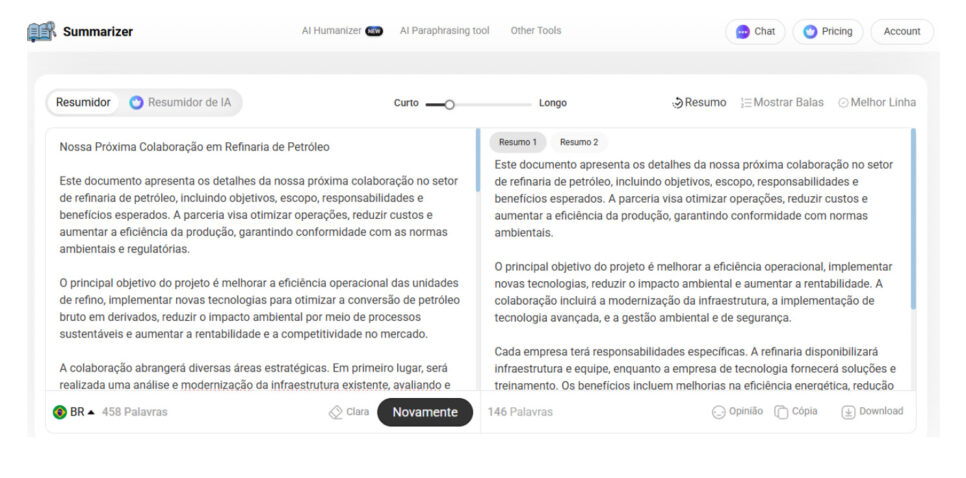966x478 pixels.
Task: Click the Resumo mode icon
Action: click(677, 103)
